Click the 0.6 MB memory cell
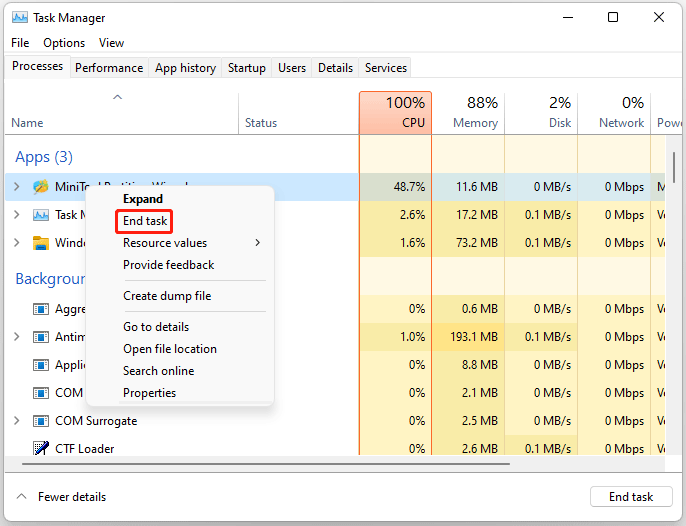The image size is (686, 526). pyautogui.click(x=468, y=309)
